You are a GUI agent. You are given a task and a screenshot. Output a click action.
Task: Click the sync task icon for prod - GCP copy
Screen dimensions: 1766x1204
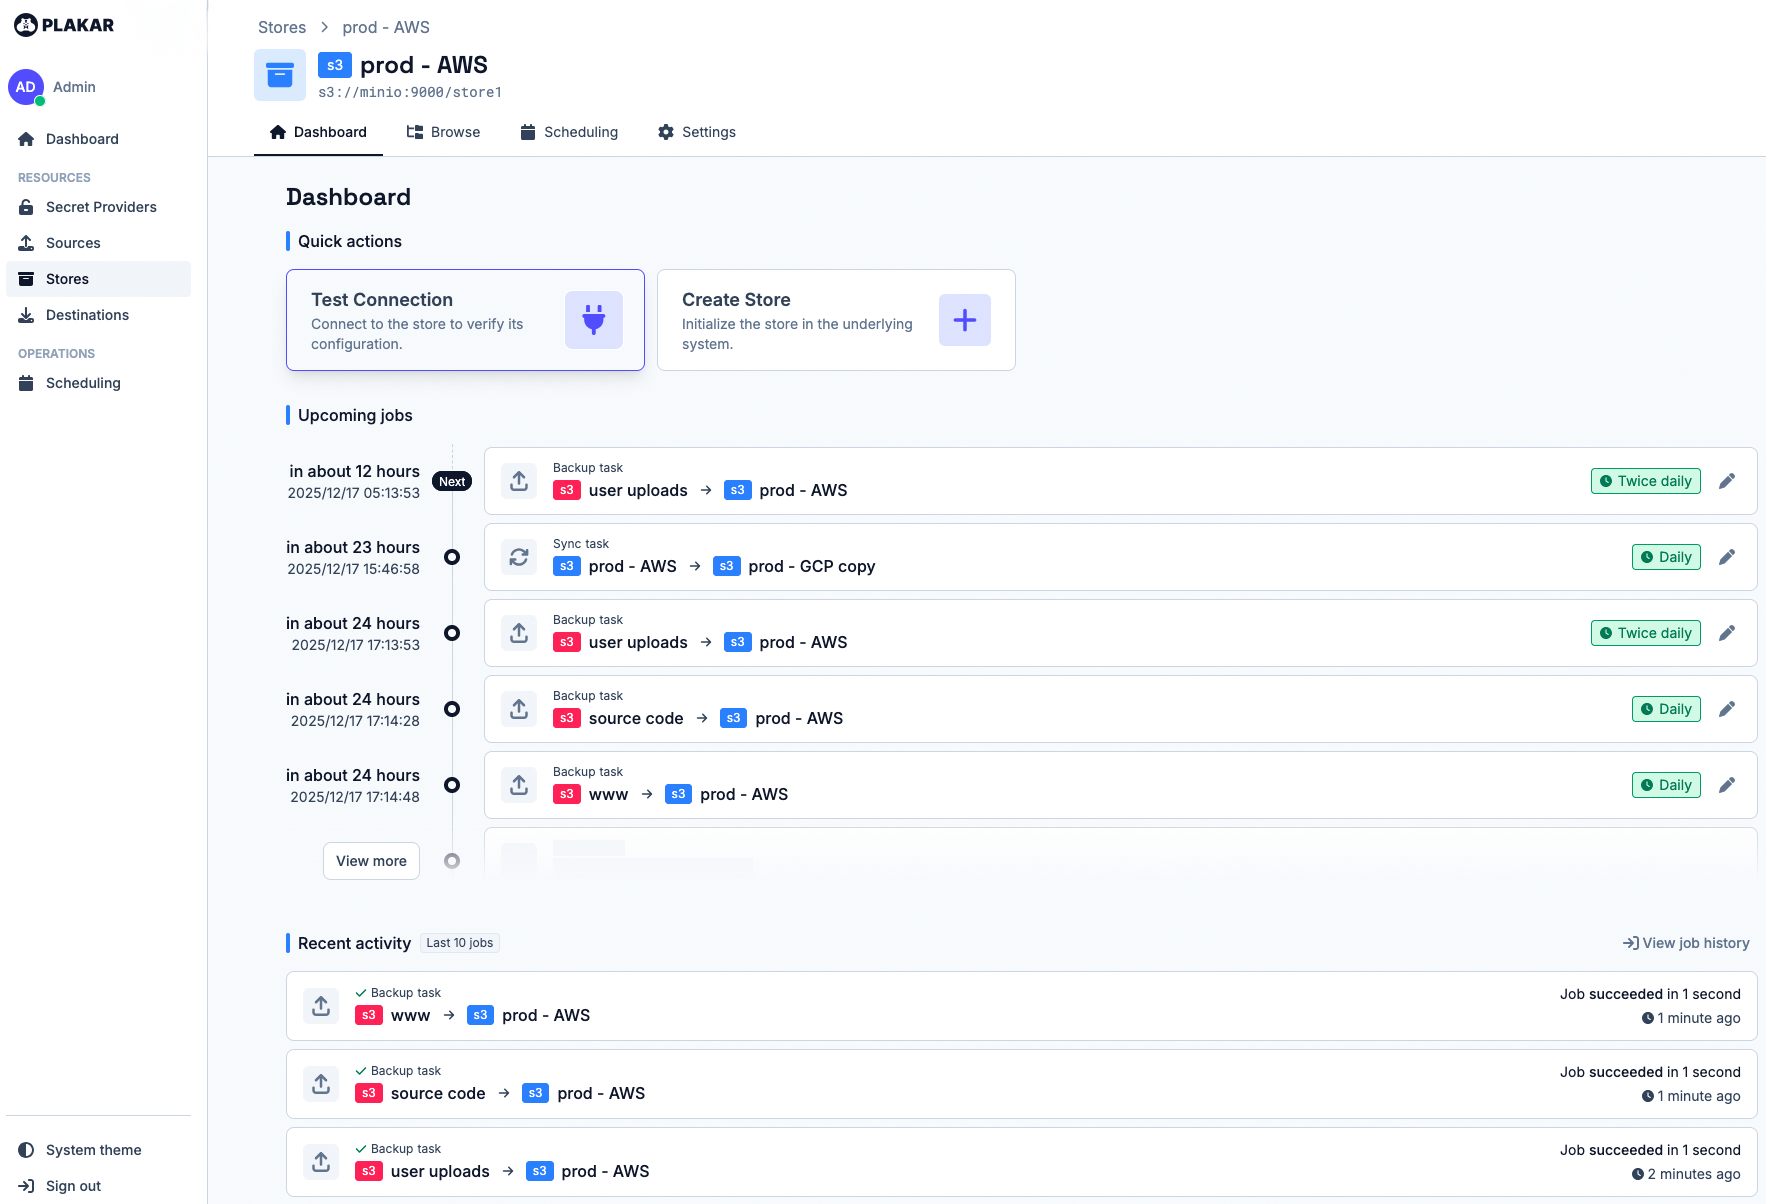tap(519, 557)
